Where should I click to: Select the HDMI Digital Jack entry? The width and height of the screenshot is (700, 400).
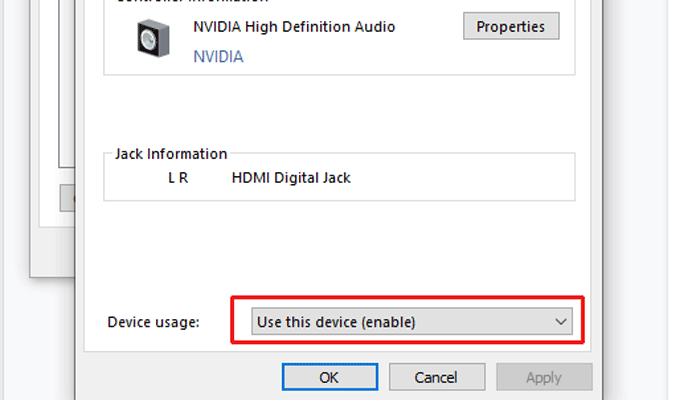tap(291, 178)
